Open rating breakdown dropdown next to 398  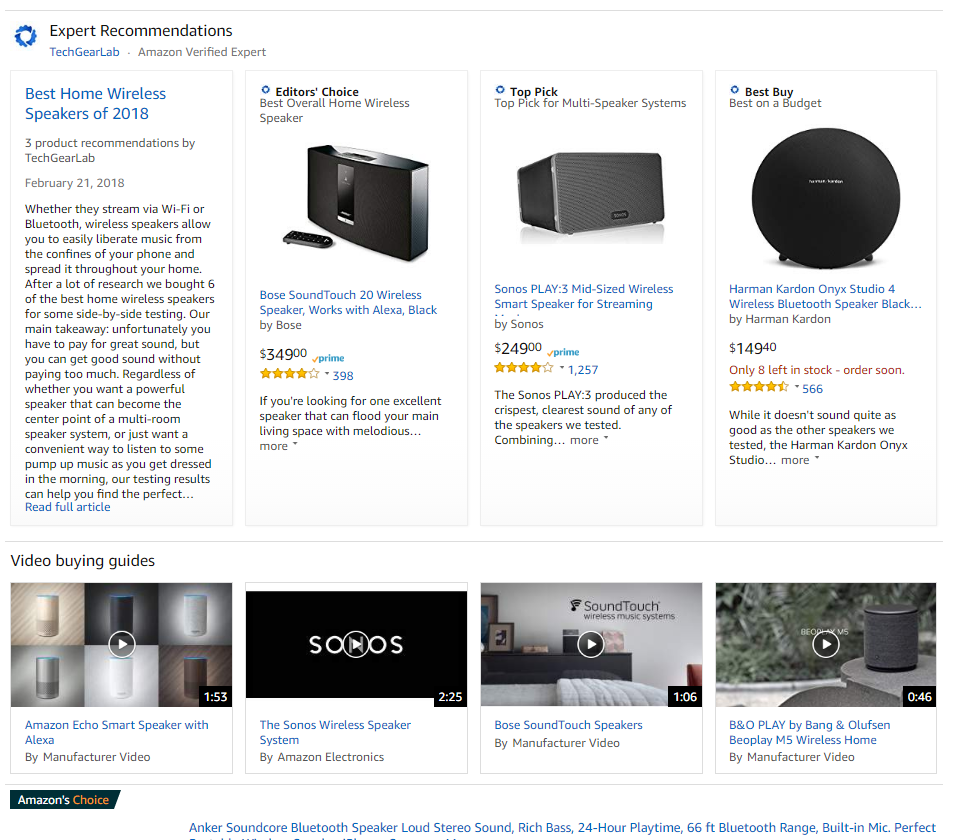(x=327, y=375)
